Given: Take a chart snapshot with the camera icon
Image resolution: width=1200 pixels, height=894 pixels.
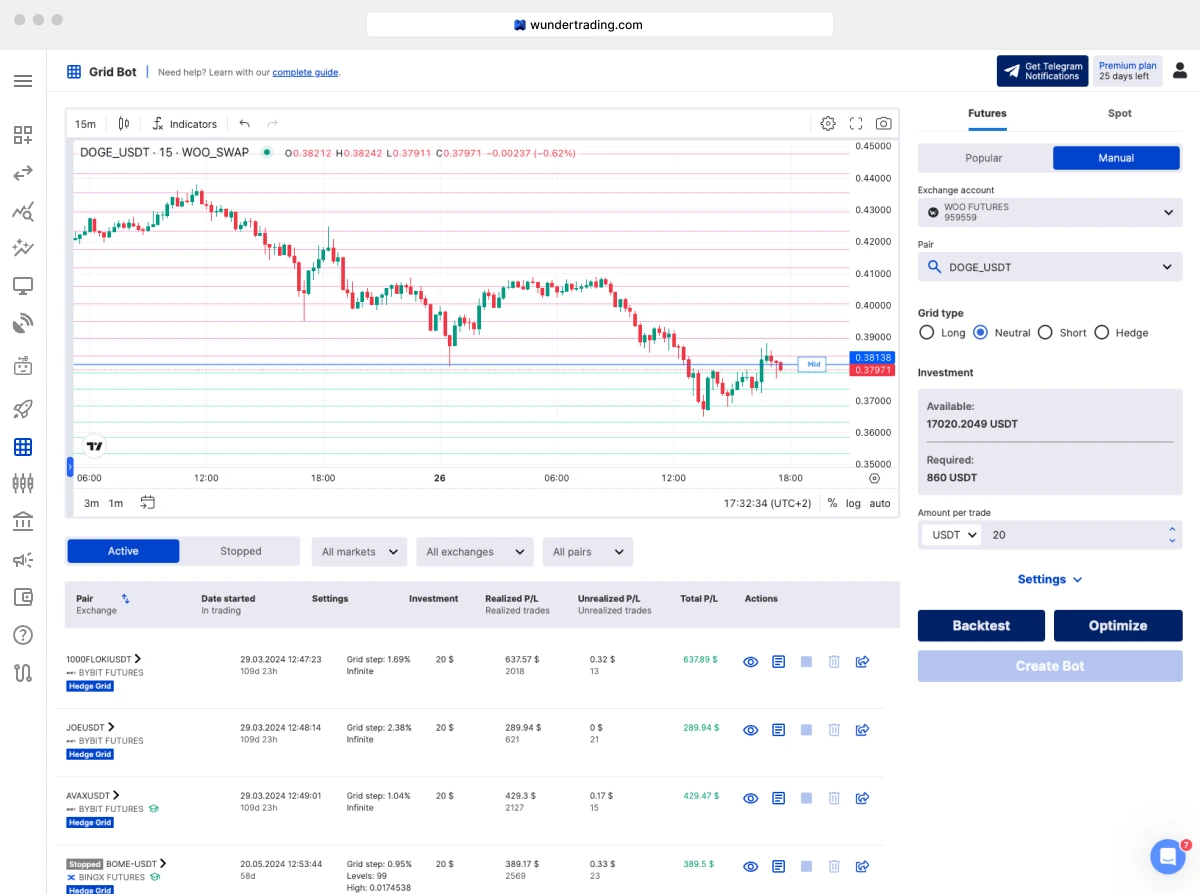Looking at the screenshot, I should (x=883, y=123).
